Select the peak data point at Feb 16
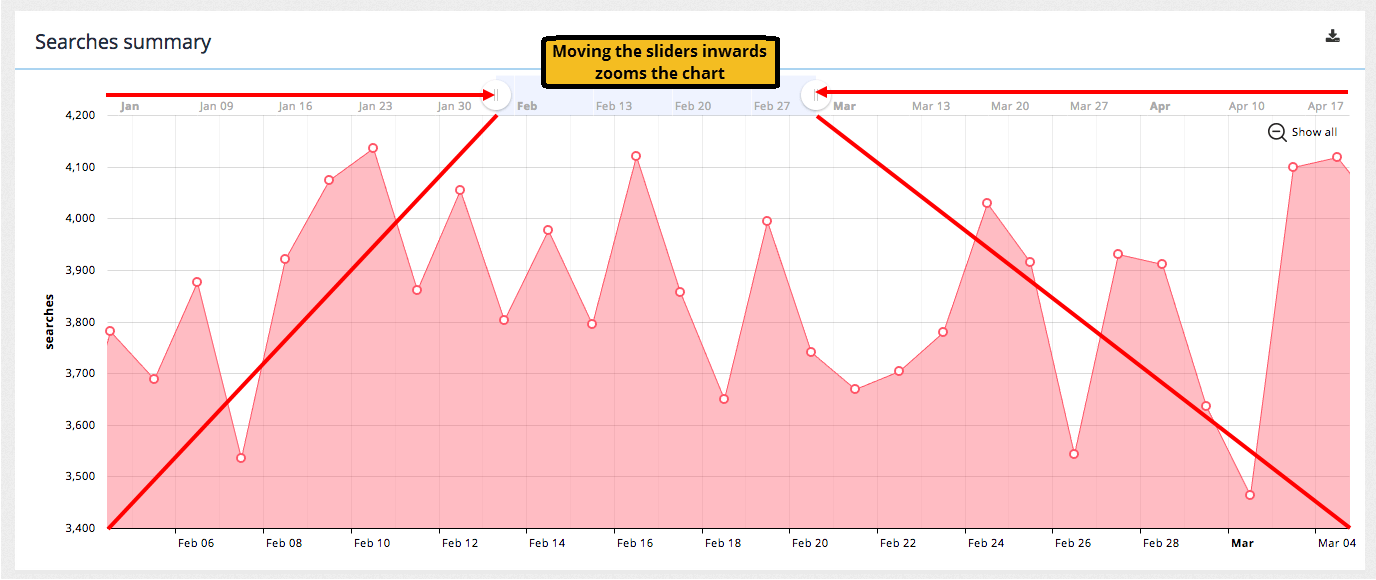This screenshot has width=1376, height=580. coord(636,156)
